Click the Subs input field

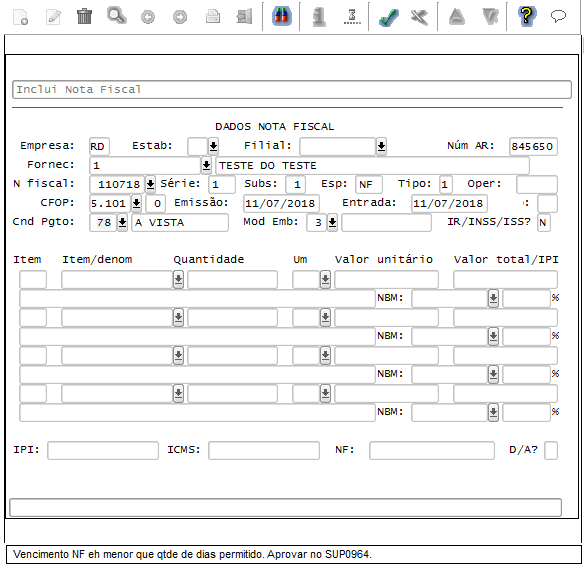(296, 184)
